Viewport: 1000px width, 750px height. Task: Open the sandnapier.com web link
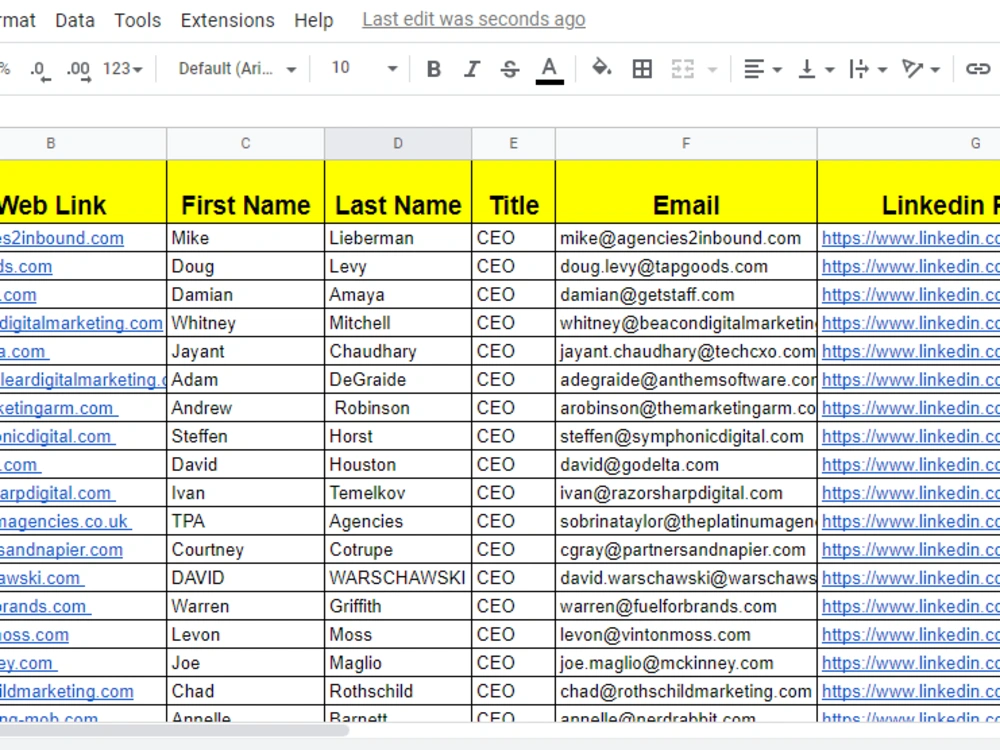61,550
